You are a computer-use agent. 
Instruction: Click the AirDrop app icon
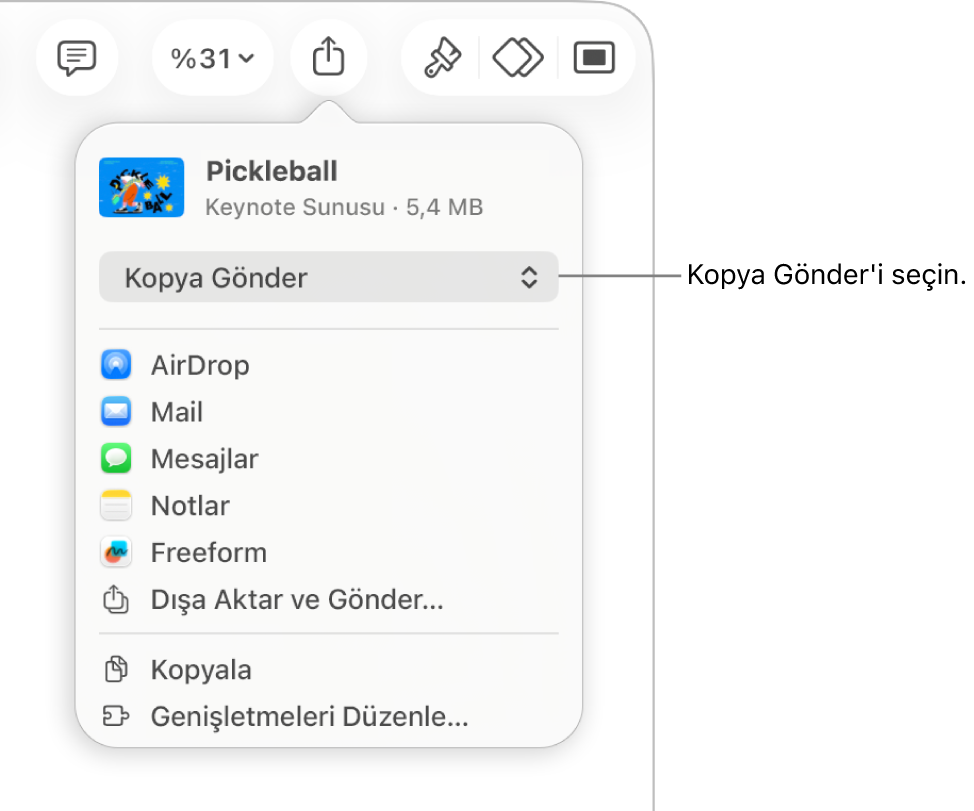(116, 365)
